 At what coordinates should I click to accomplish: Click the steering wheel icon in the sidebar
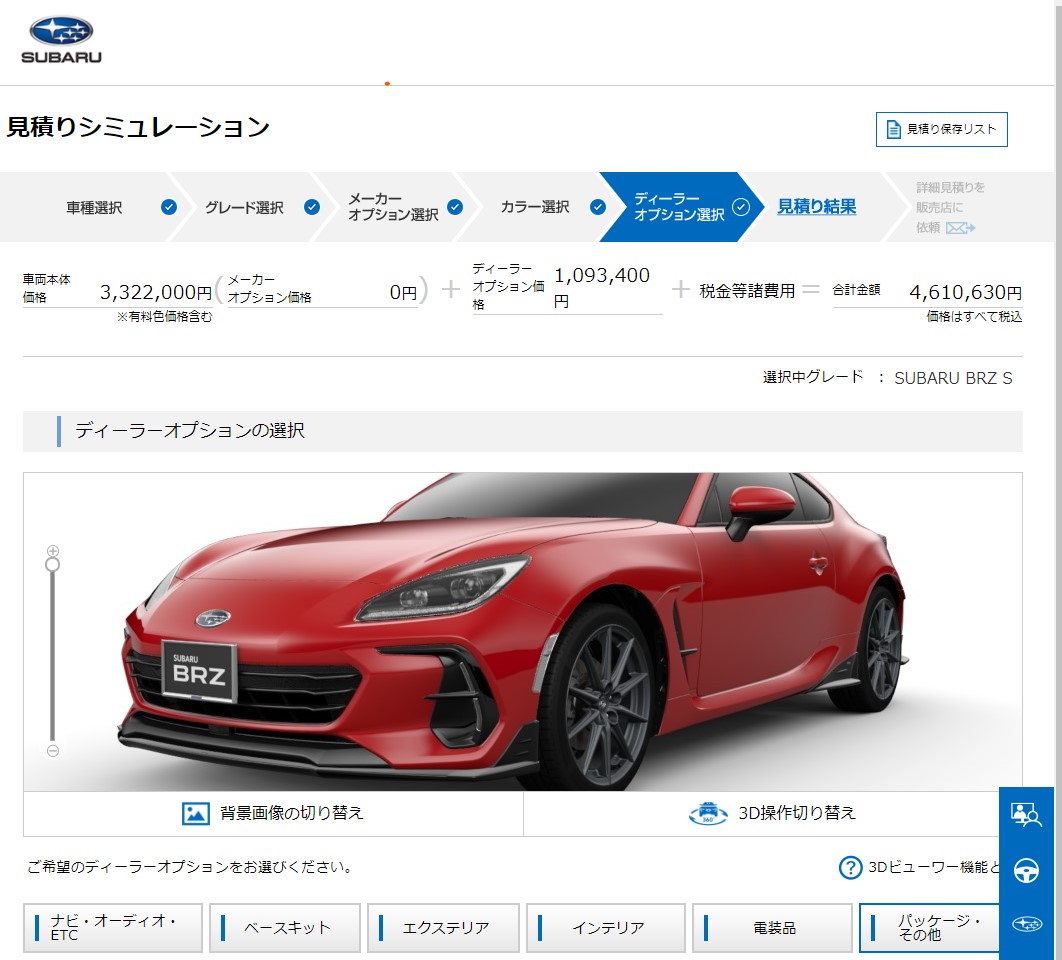click(1026, 870)
